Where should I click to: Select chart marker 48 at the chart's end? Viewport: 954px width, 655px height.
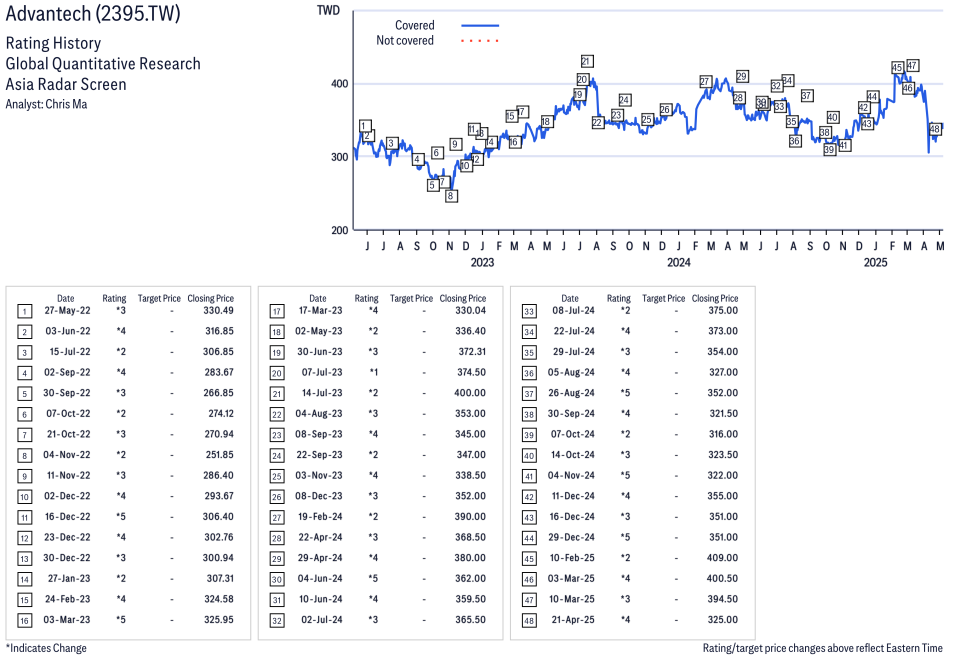(x=935, y=129)
